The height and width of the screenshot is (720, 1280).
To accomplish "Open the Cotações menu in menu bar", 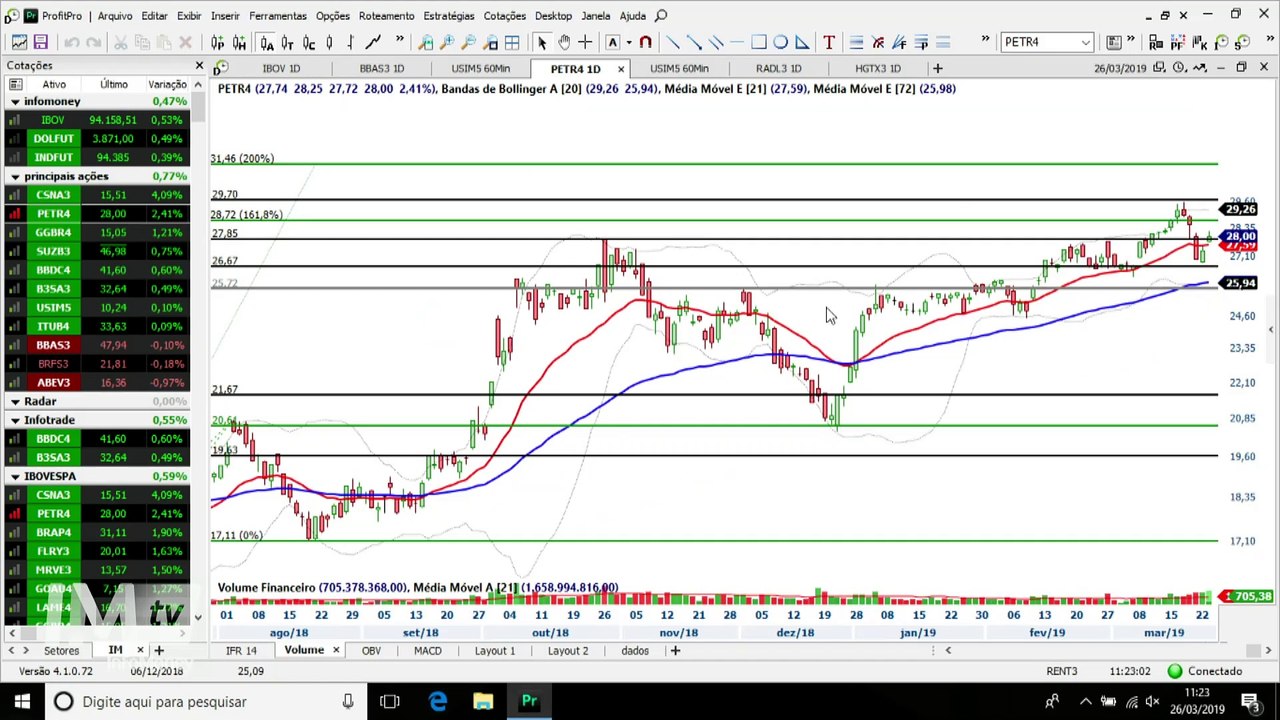I will coord(504,16).
